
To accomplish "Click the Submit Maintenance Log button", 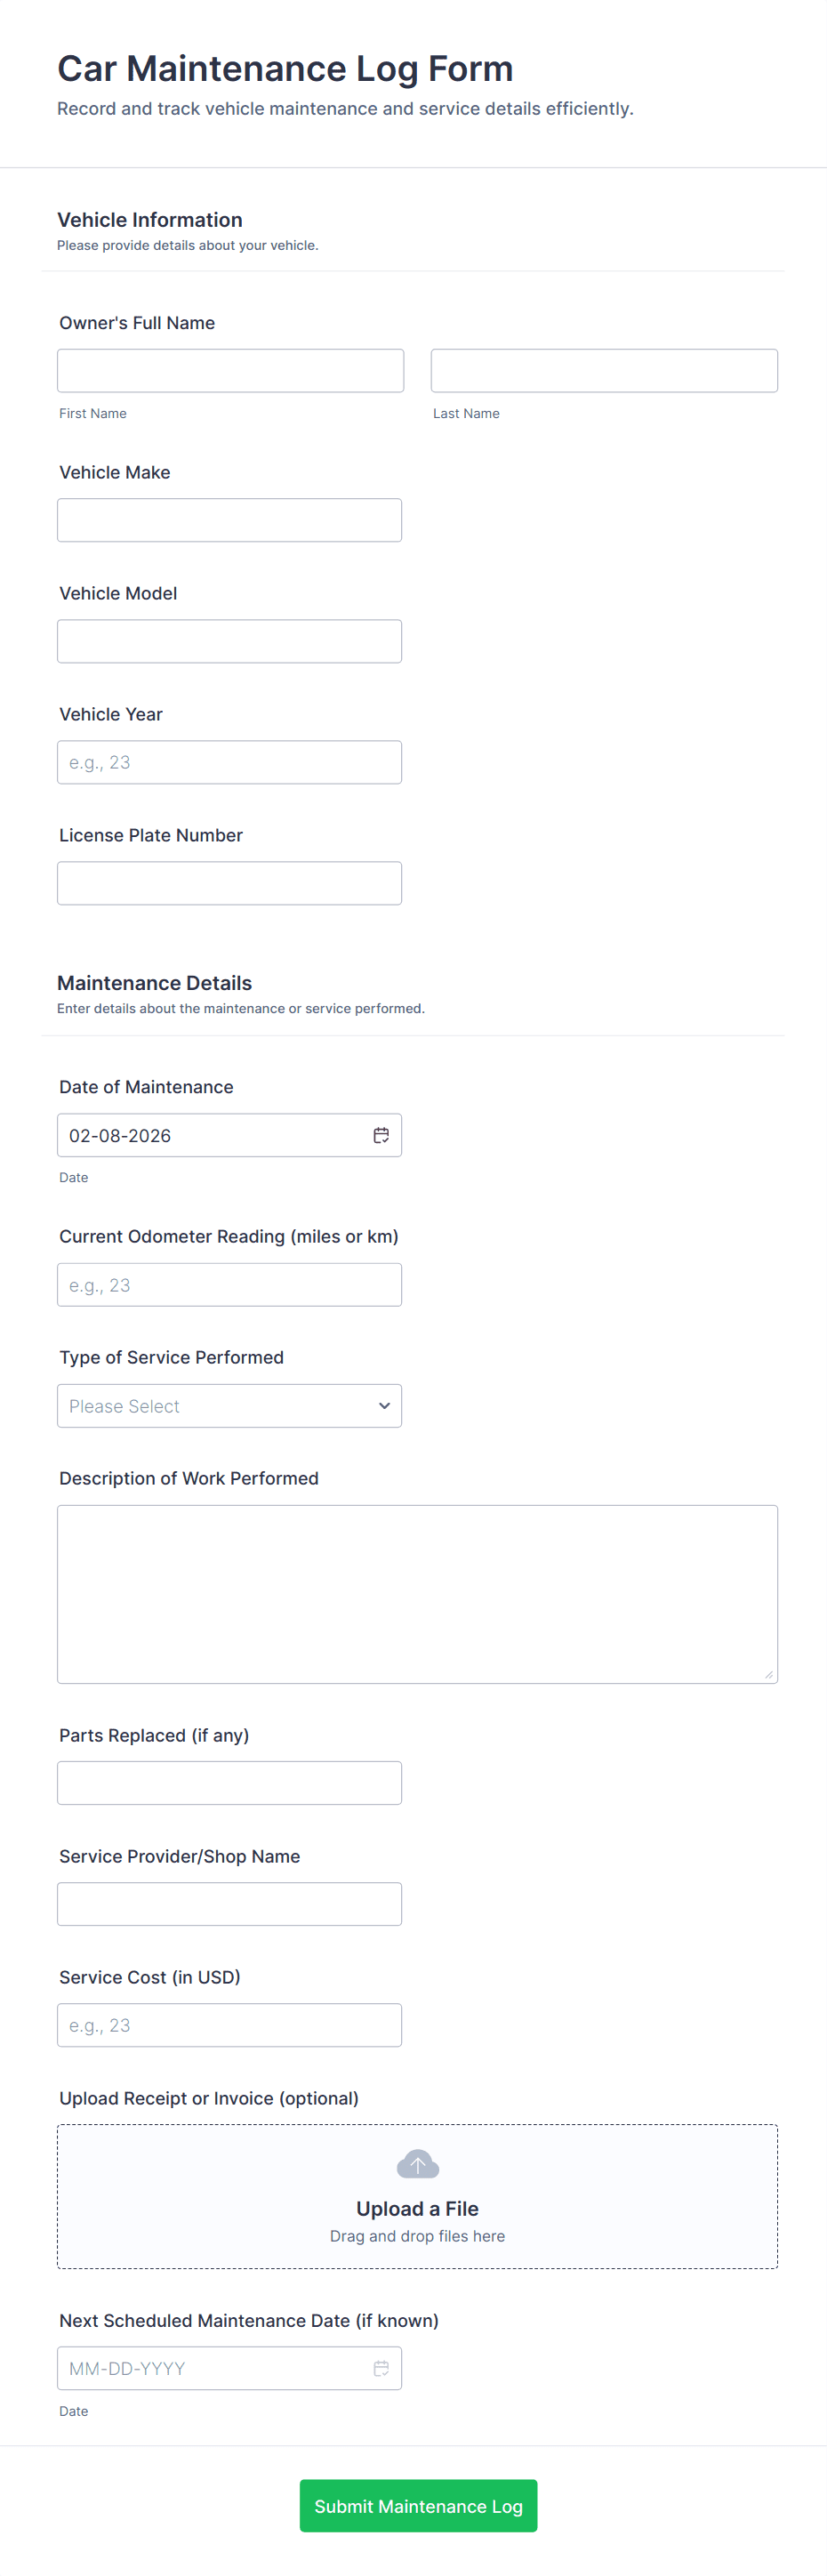I will (x=418, y=2505).
